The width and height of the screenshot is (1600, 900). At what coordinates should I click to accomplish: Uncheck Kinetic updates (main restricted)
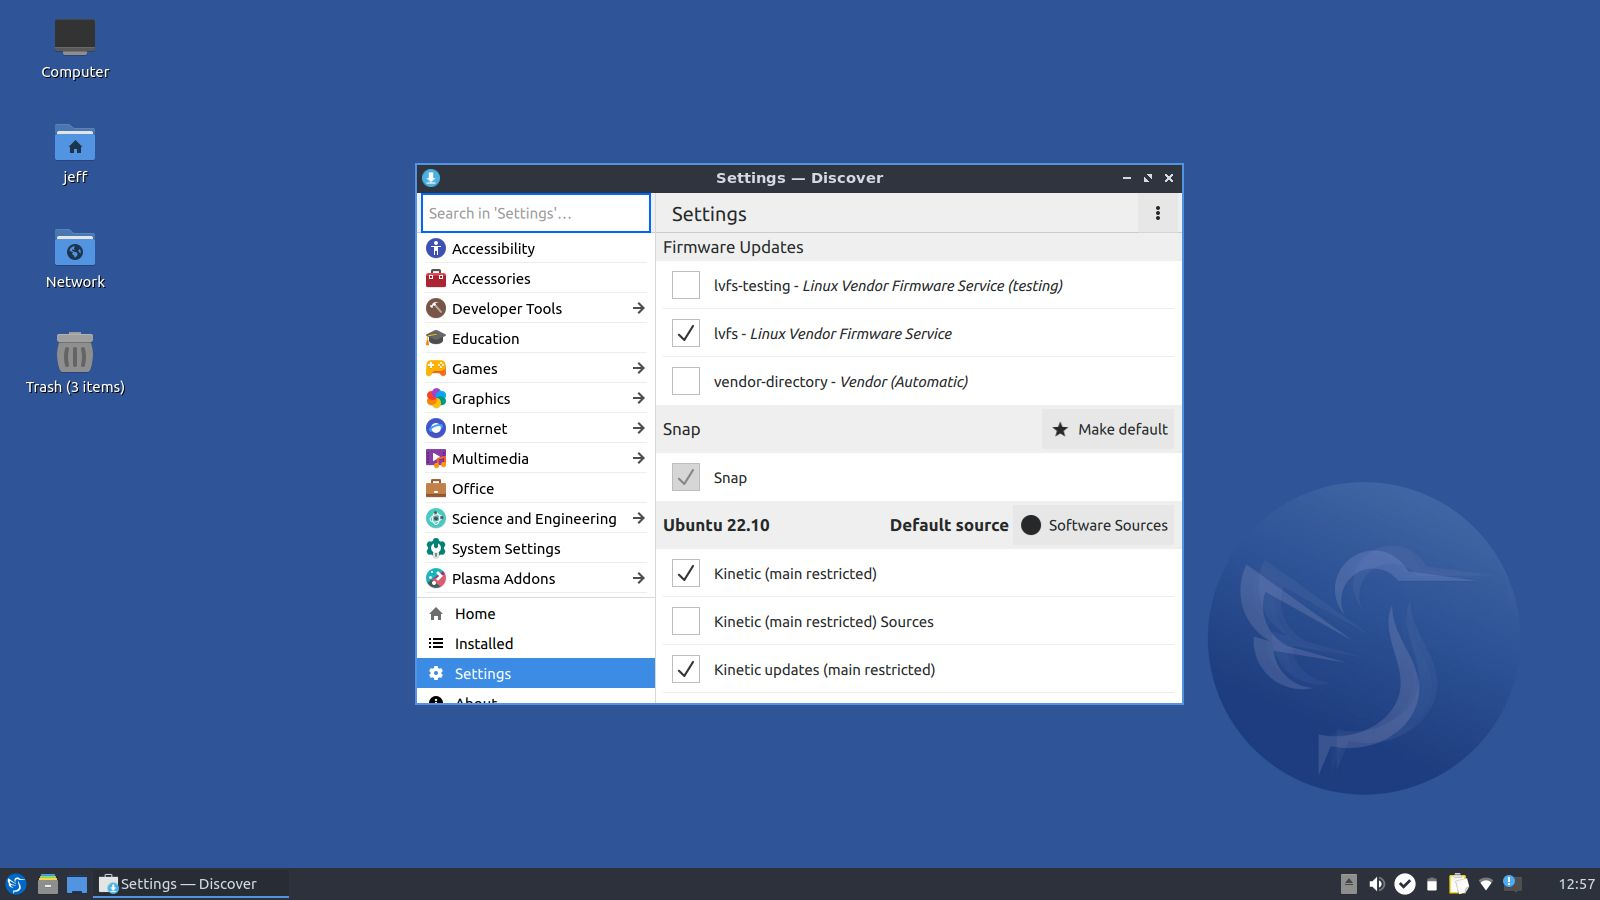pos(686,669)
